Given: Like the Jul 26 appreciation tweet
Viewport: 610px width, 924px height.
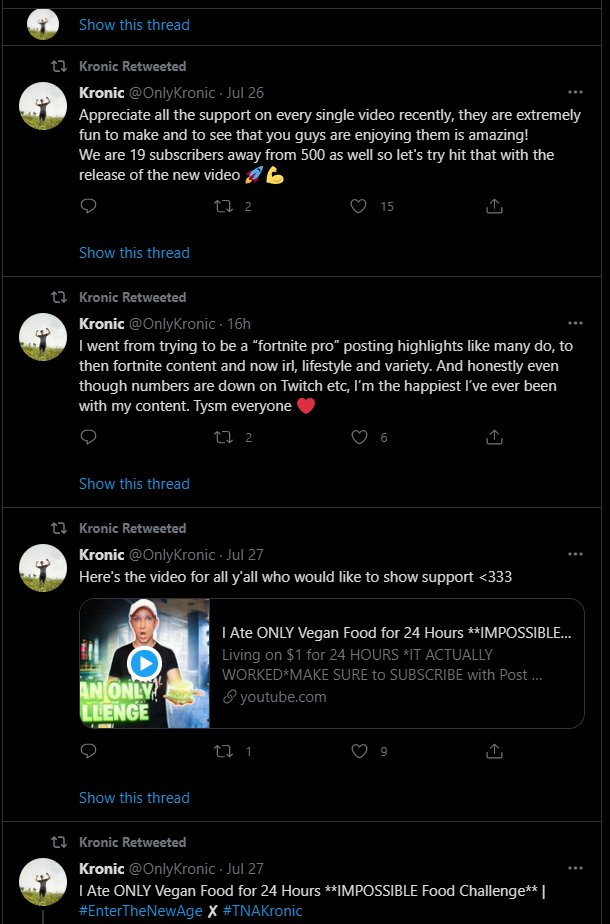Looking at the screenshot, I should point(359,207).
